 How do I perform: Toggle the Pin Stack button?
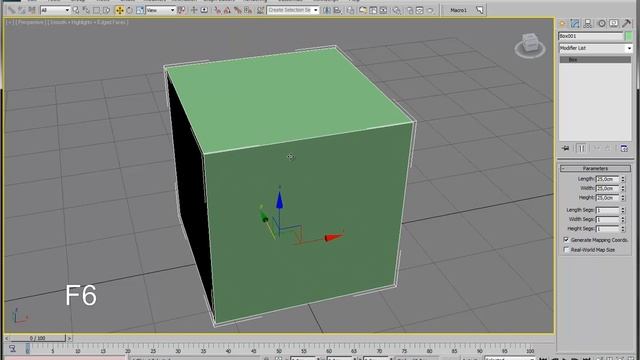click(565, 148)
